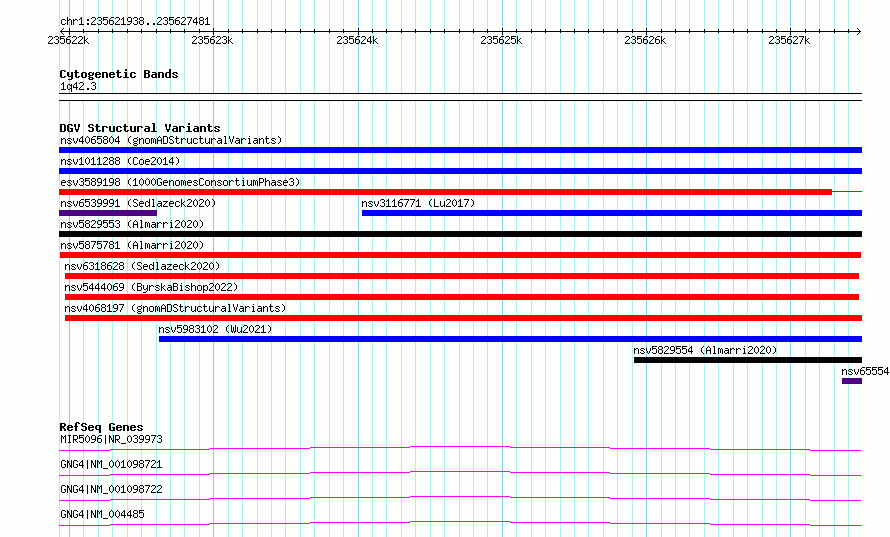
Task: Select the nsv6539991 (Sedlazeck2020) label
Action: (138, 203)
